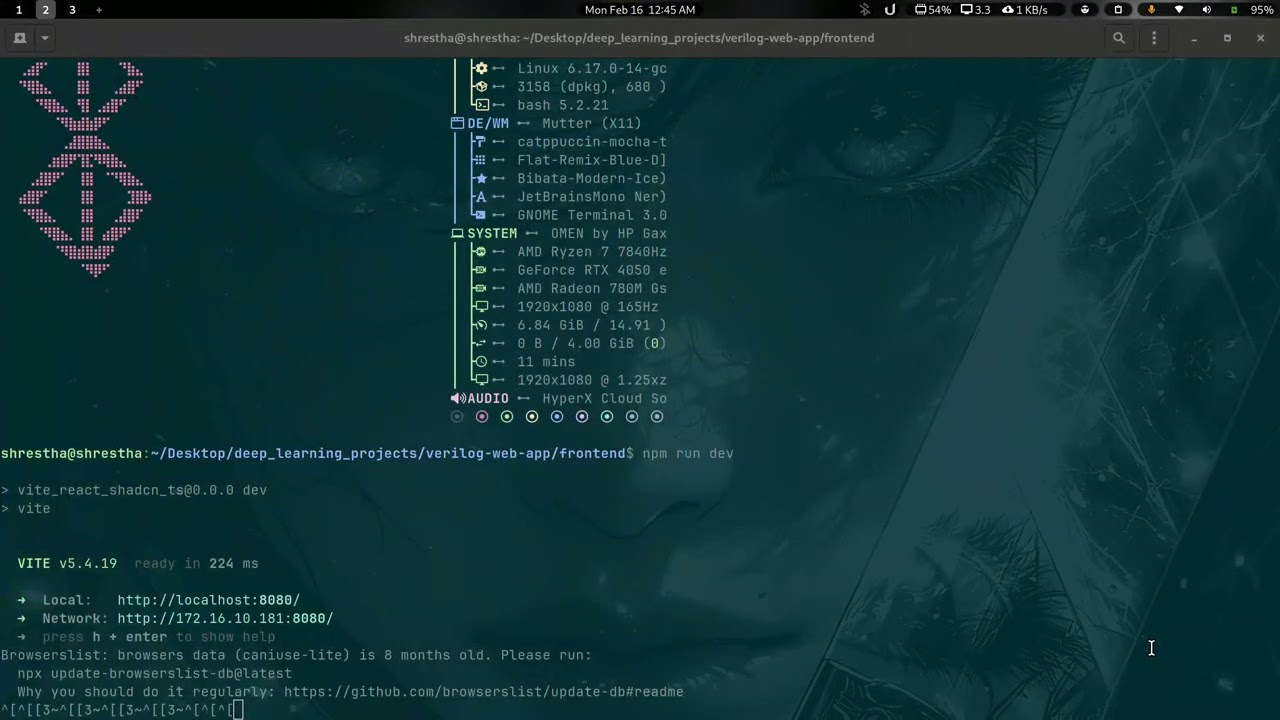The width and height of the screenshot is (1280, 720).
Task: Open the clock showing Mon Feb 16
Action: tap(640, 10)
